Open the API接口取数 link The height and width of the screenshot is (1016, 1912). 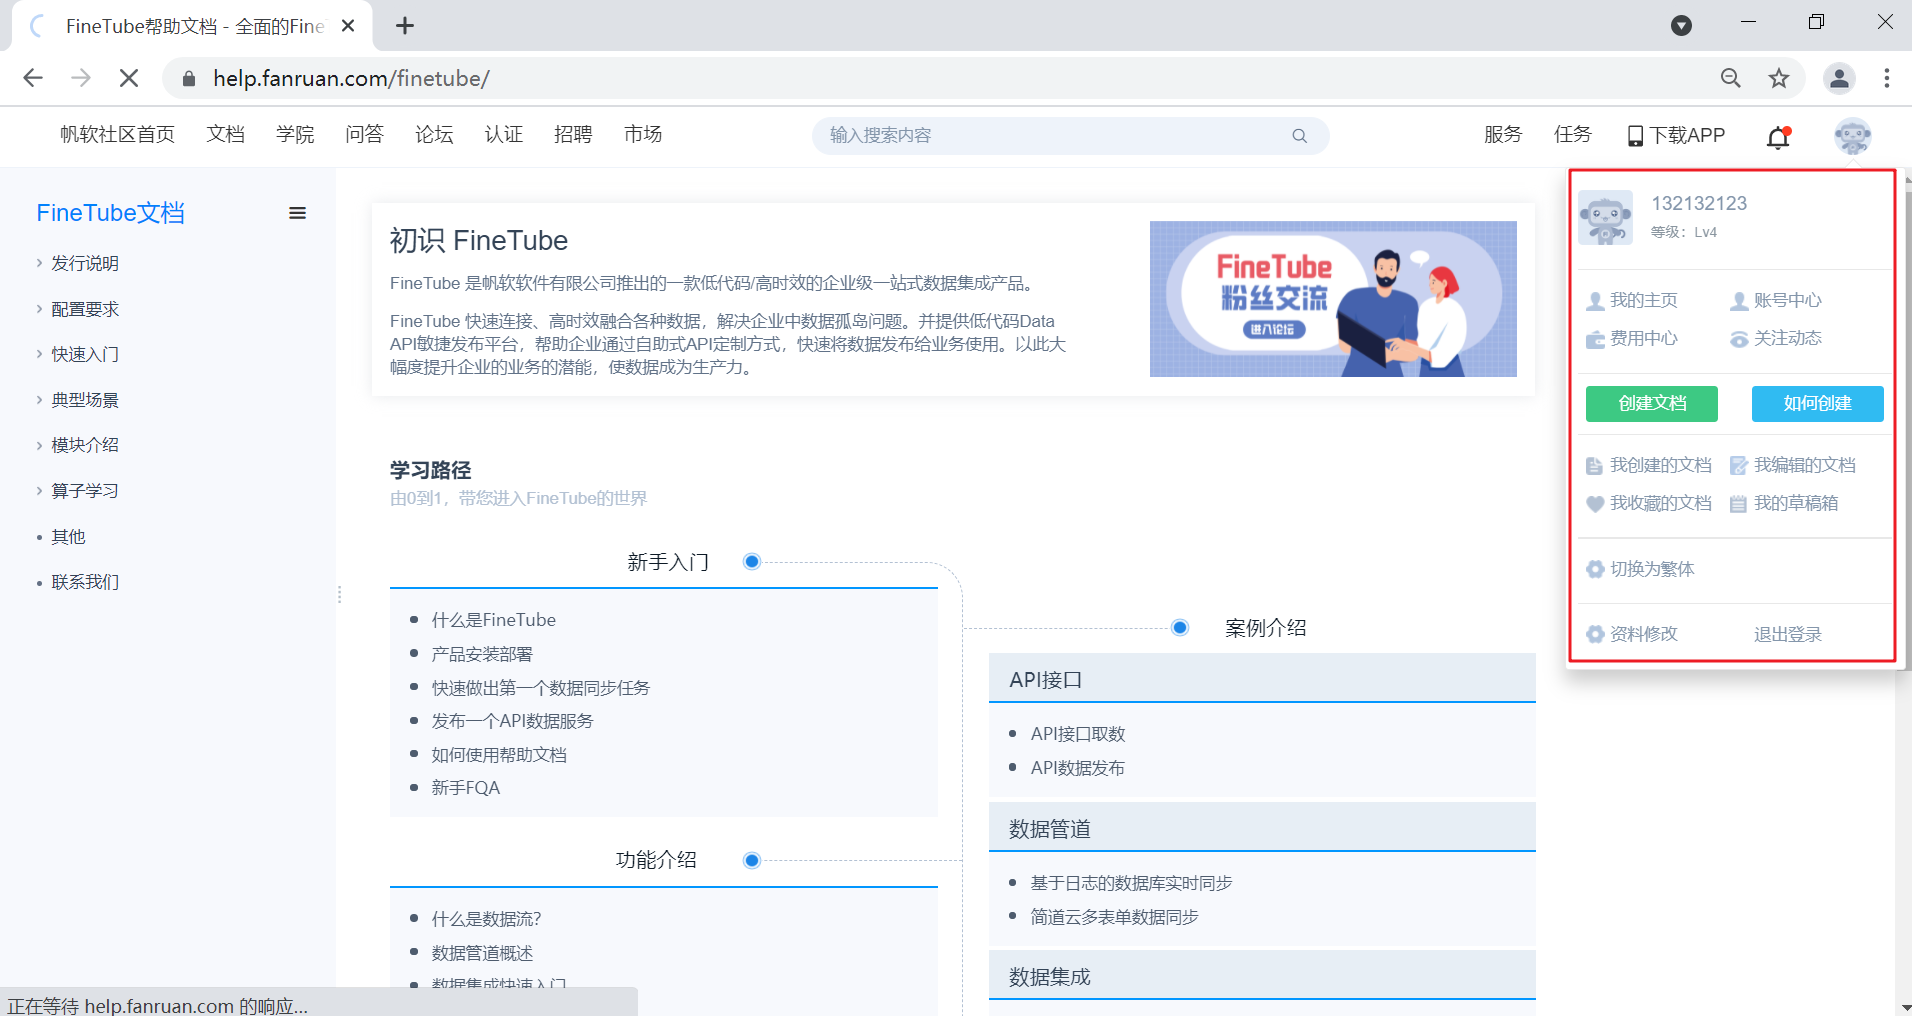(1078, 734)
